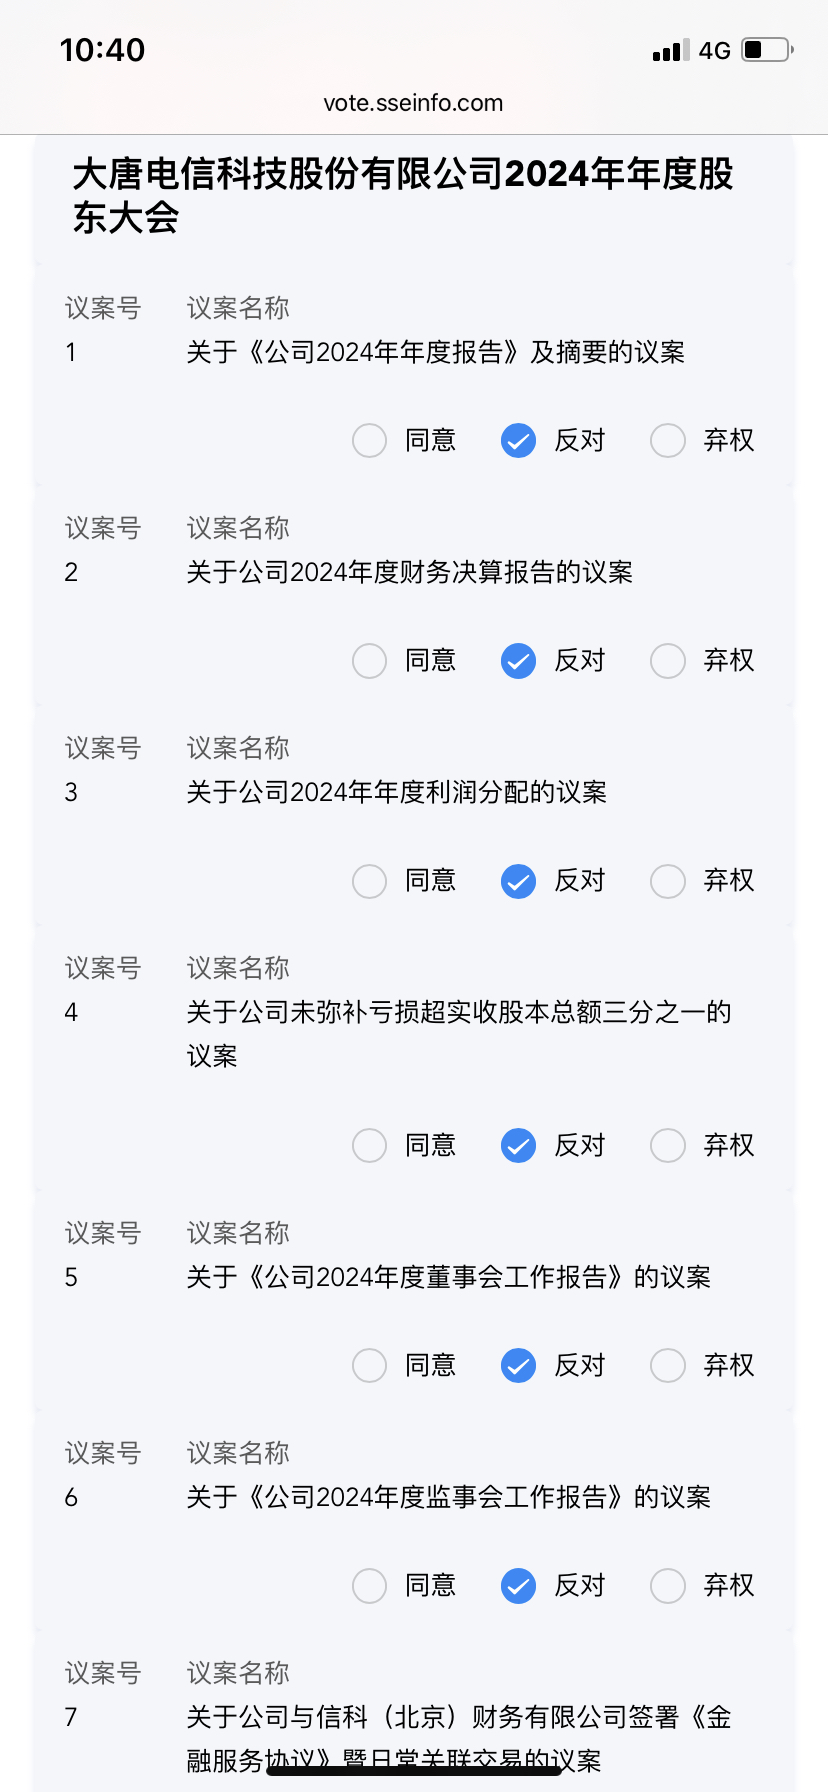Tap the battery icon in status bar
828x1792 pixels.
767,49
